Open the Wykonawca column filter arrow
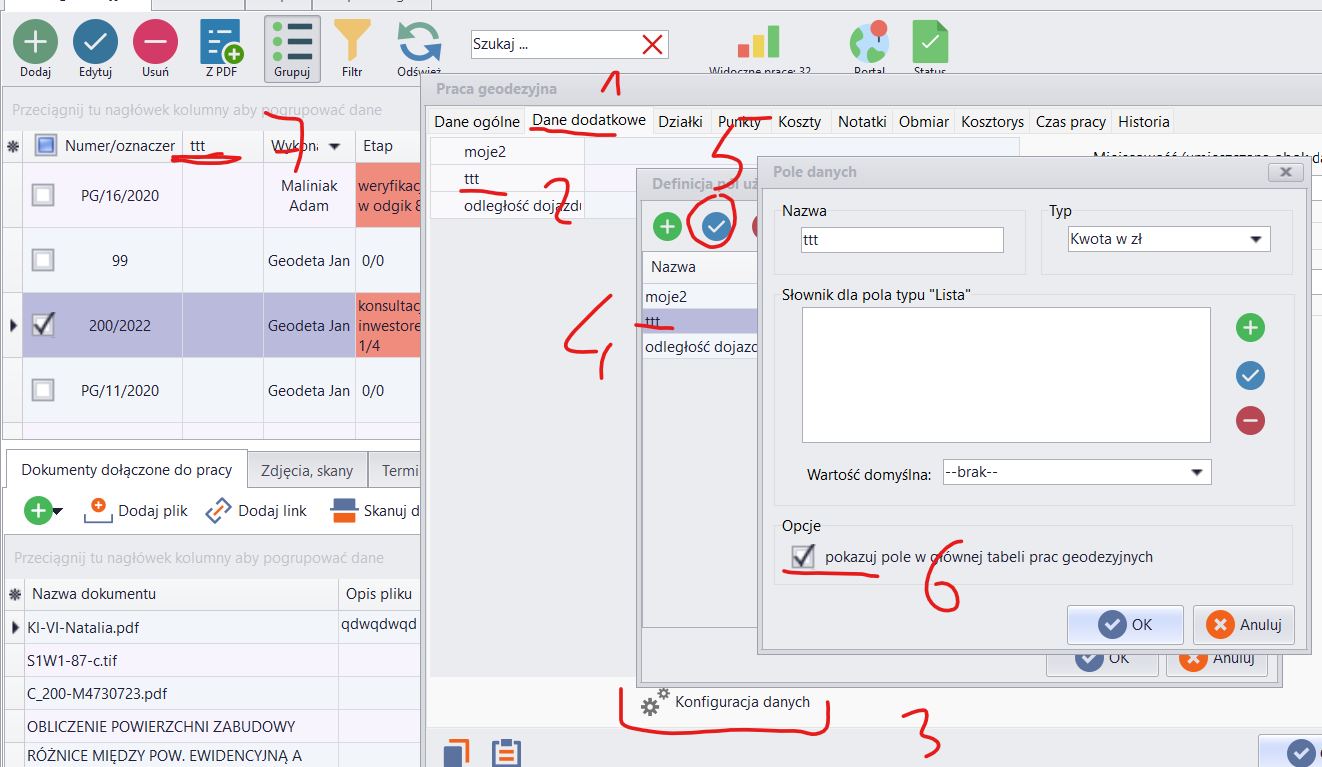The image size is (1322, 767). 334,147
